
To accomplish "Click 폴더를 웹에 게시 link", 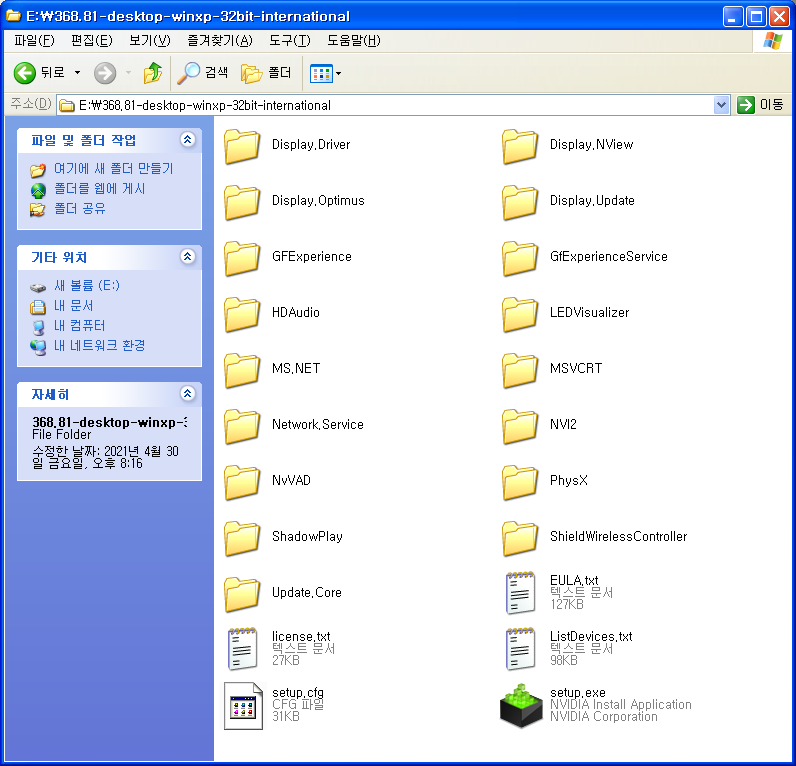I will [x=100, y=189].
